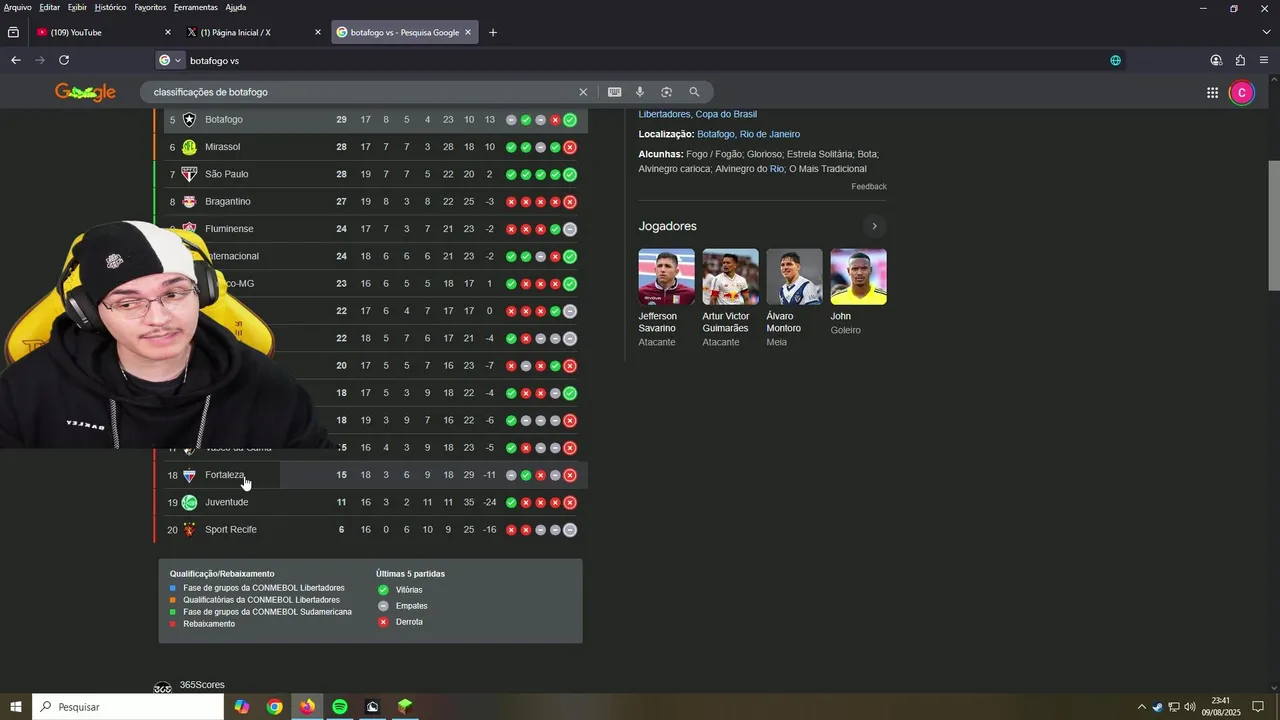Image resolution: width=1280 pixels, height=720 pixels.
Task: Open the Favoritos menu
Action: click(150, 7)
